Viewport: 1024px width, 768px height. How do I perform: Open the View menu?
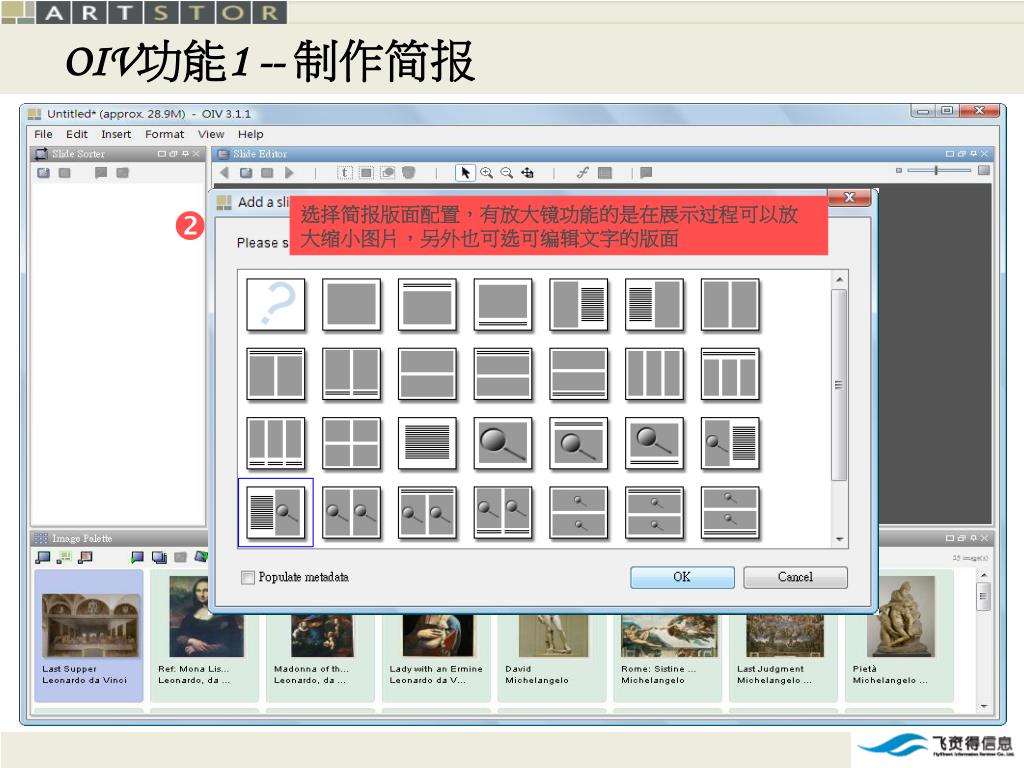(x=211, y=134)
